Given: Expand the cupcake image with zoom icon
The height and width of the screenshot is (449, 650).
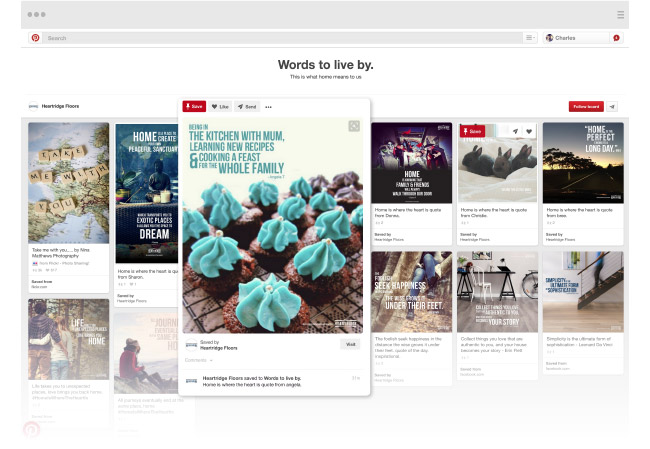Looking at the screenshot, I should tap(354, 126).
